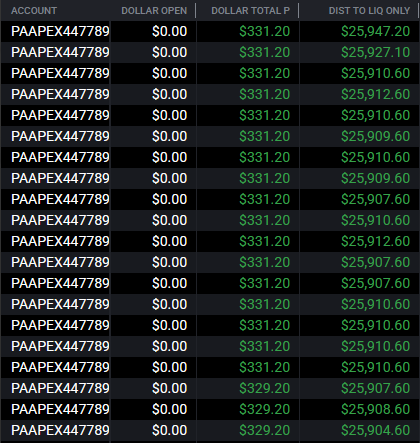Viewport: 420px width, 443px height.
Task: Click the DOLLAR OPEN column header
Action: point(154,11)
